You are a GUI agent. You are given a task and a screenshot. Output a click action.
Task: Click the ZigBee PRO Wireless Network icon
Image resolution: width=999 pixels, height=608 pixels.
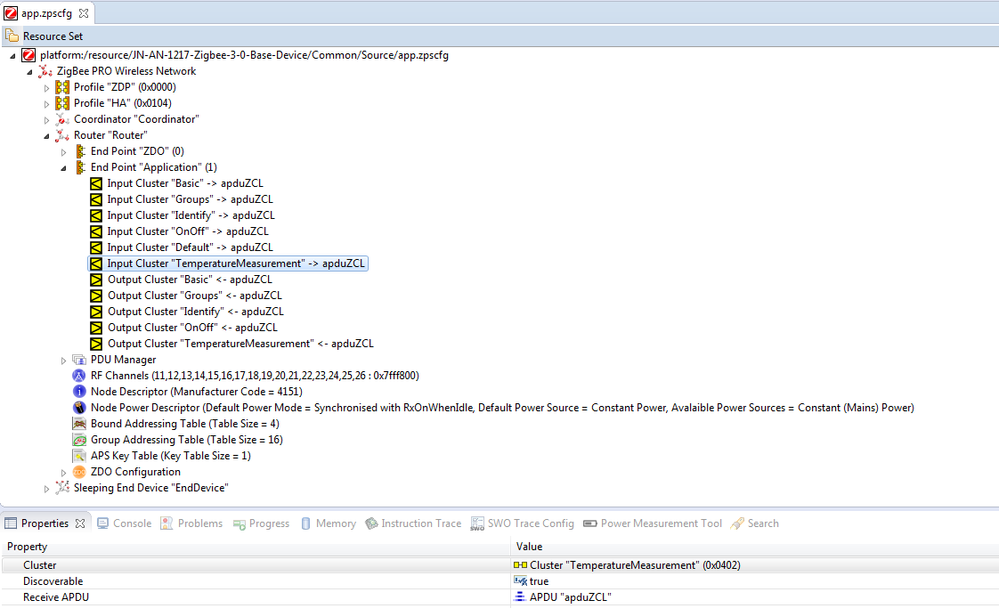pyautogui.click(x=45, y=71)
